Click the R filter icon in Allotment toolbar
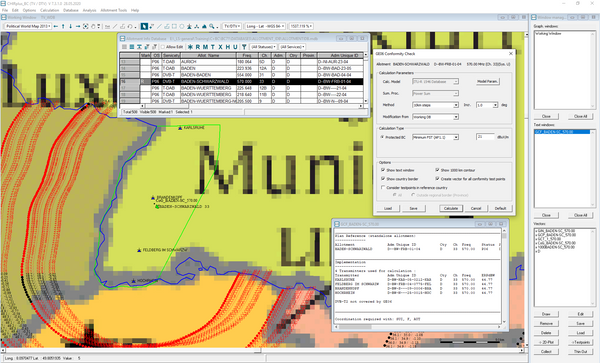 pos(198,47)
